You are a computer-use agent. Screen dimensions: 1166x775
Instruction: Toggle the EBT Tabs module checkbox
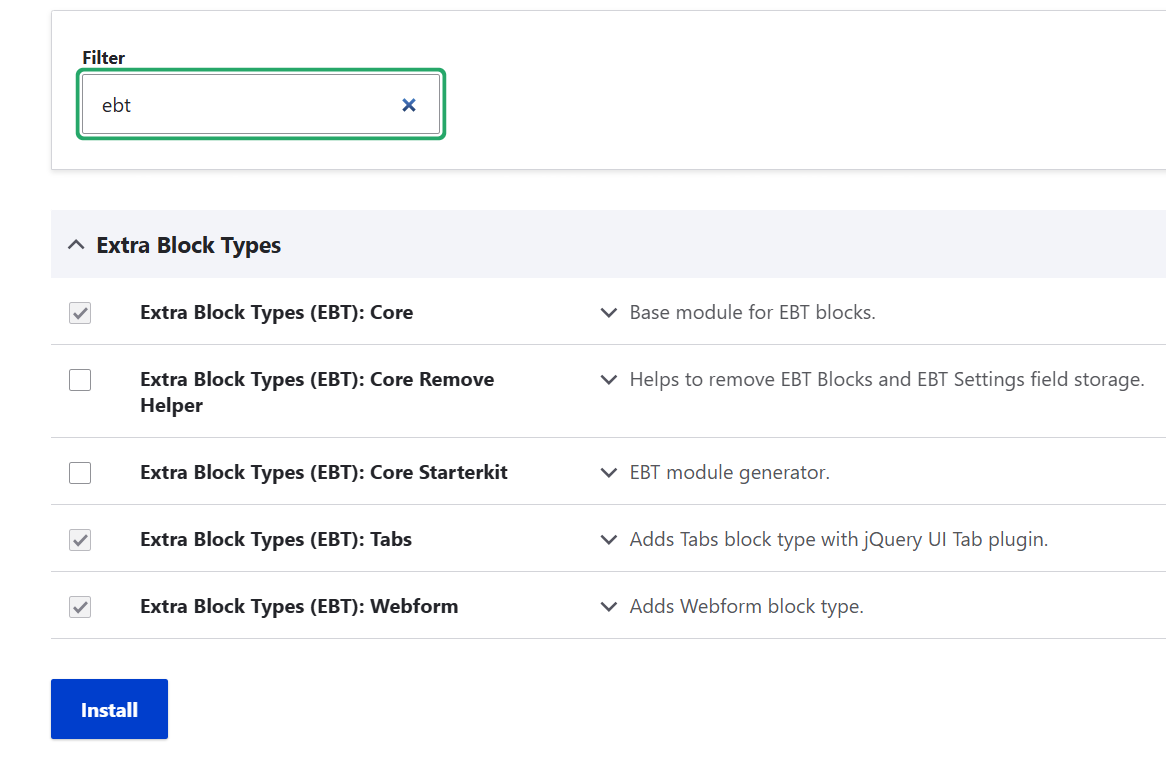(x=80, y=539)
